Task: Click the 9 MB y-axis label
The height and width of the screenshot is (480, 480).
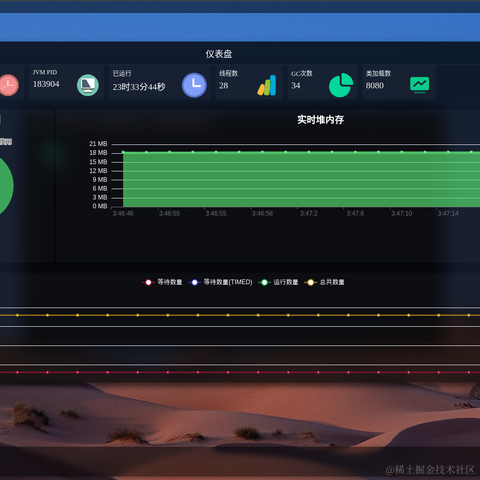Action: (x=100, y=180)
